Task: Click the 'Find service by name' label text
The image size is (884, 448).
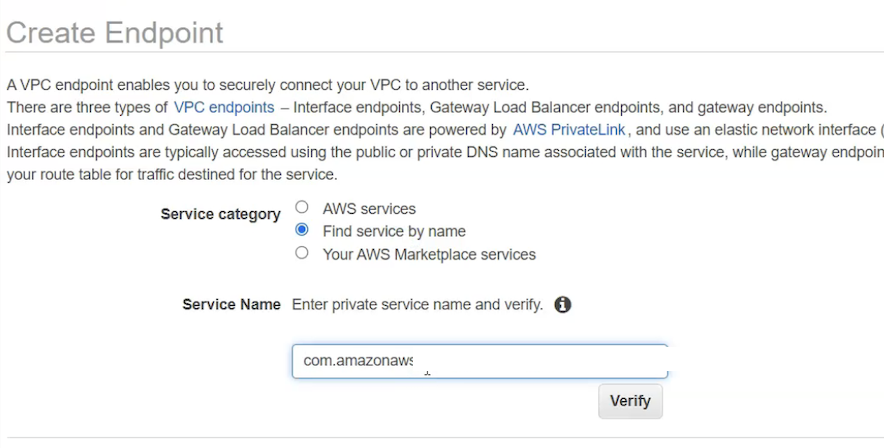Action: click(394, 231)
